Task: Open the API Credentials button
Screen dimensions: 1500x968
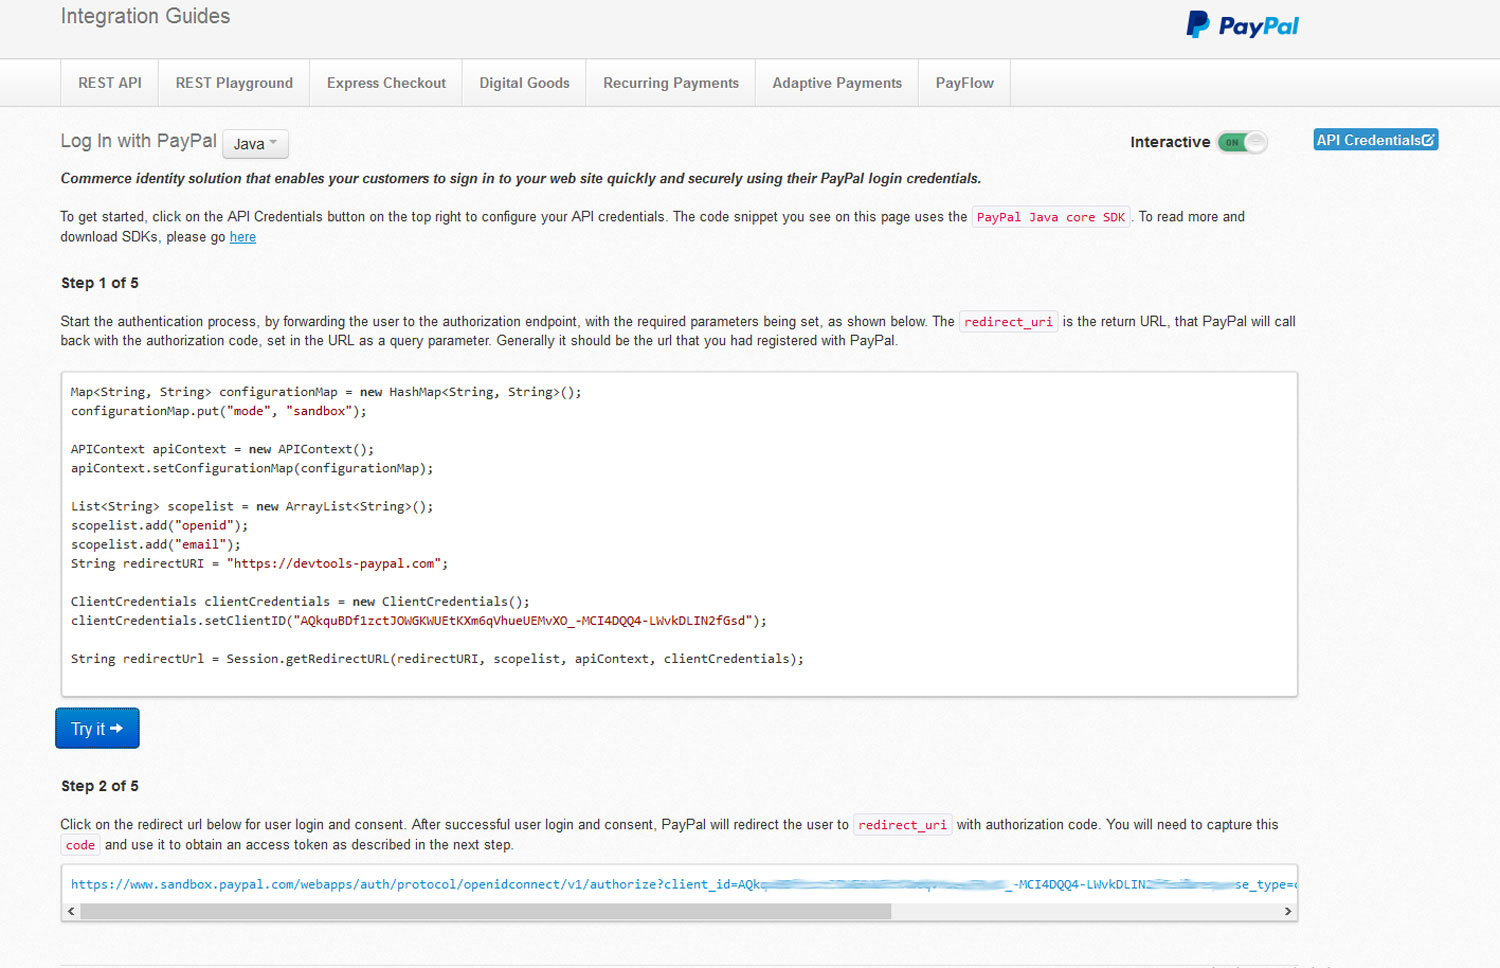Action: pyautogui.click(x=1376, y=140)
